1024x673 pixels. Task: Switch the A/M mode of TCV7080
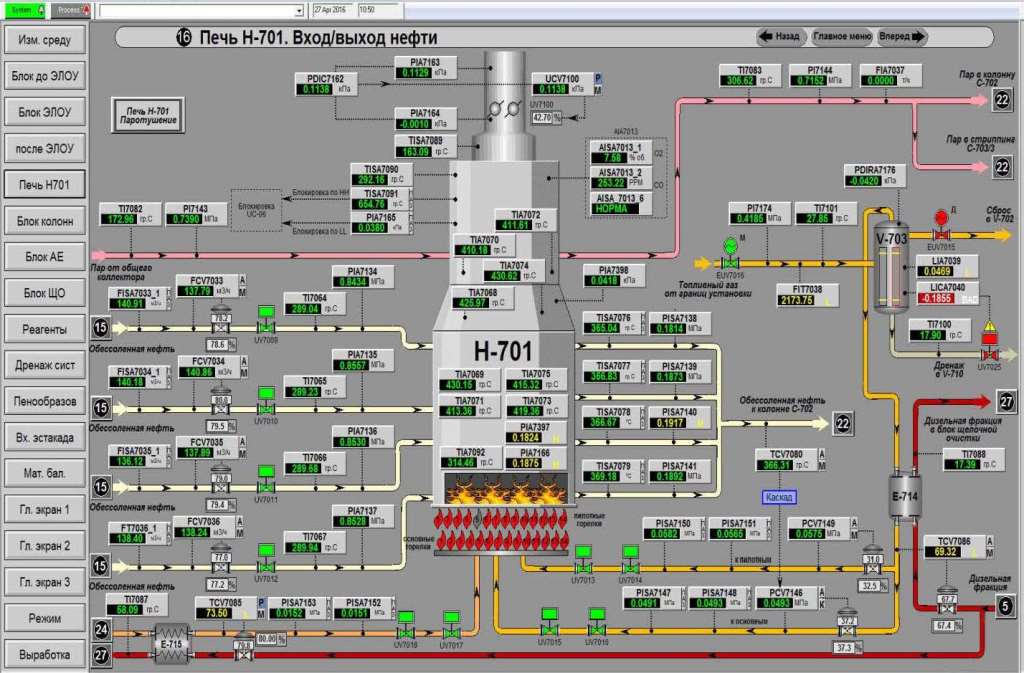tap(822, 460)
